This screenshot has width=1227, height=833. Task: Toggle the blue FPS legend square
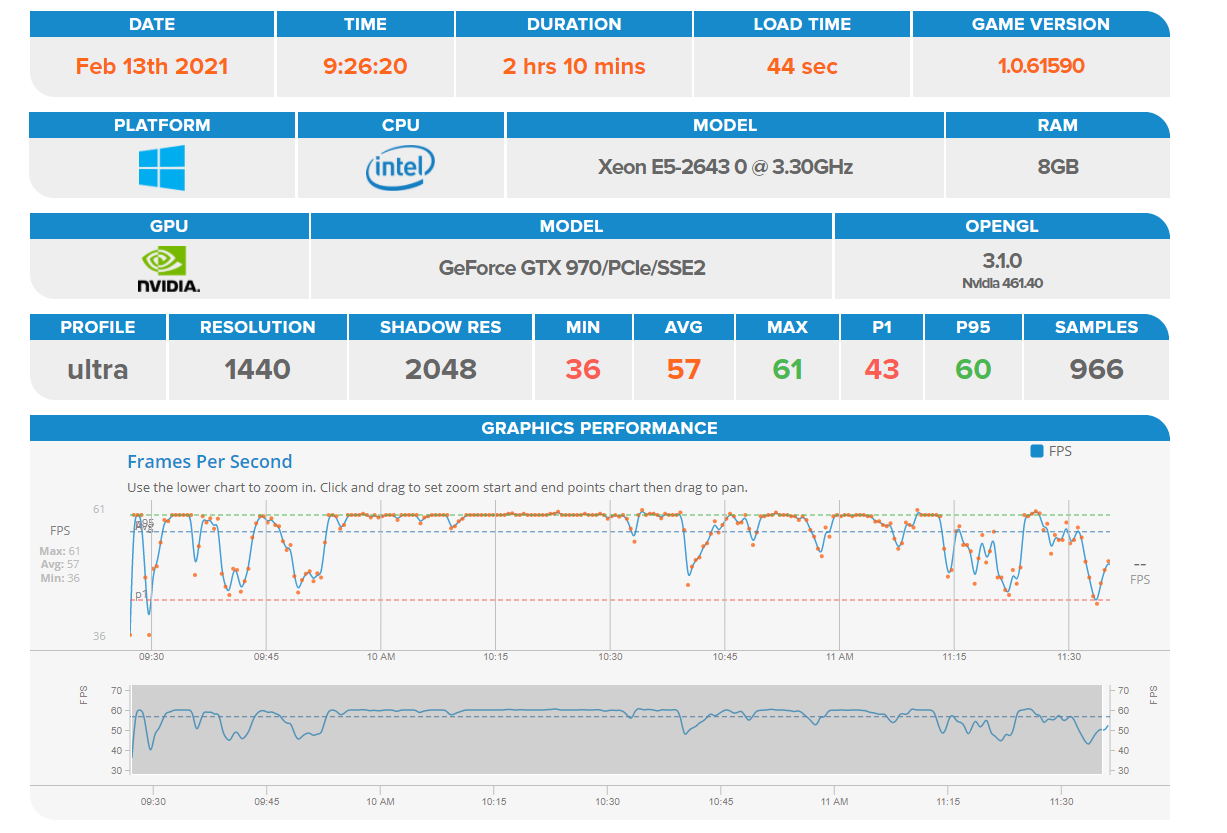click(x=1037, y=451)
